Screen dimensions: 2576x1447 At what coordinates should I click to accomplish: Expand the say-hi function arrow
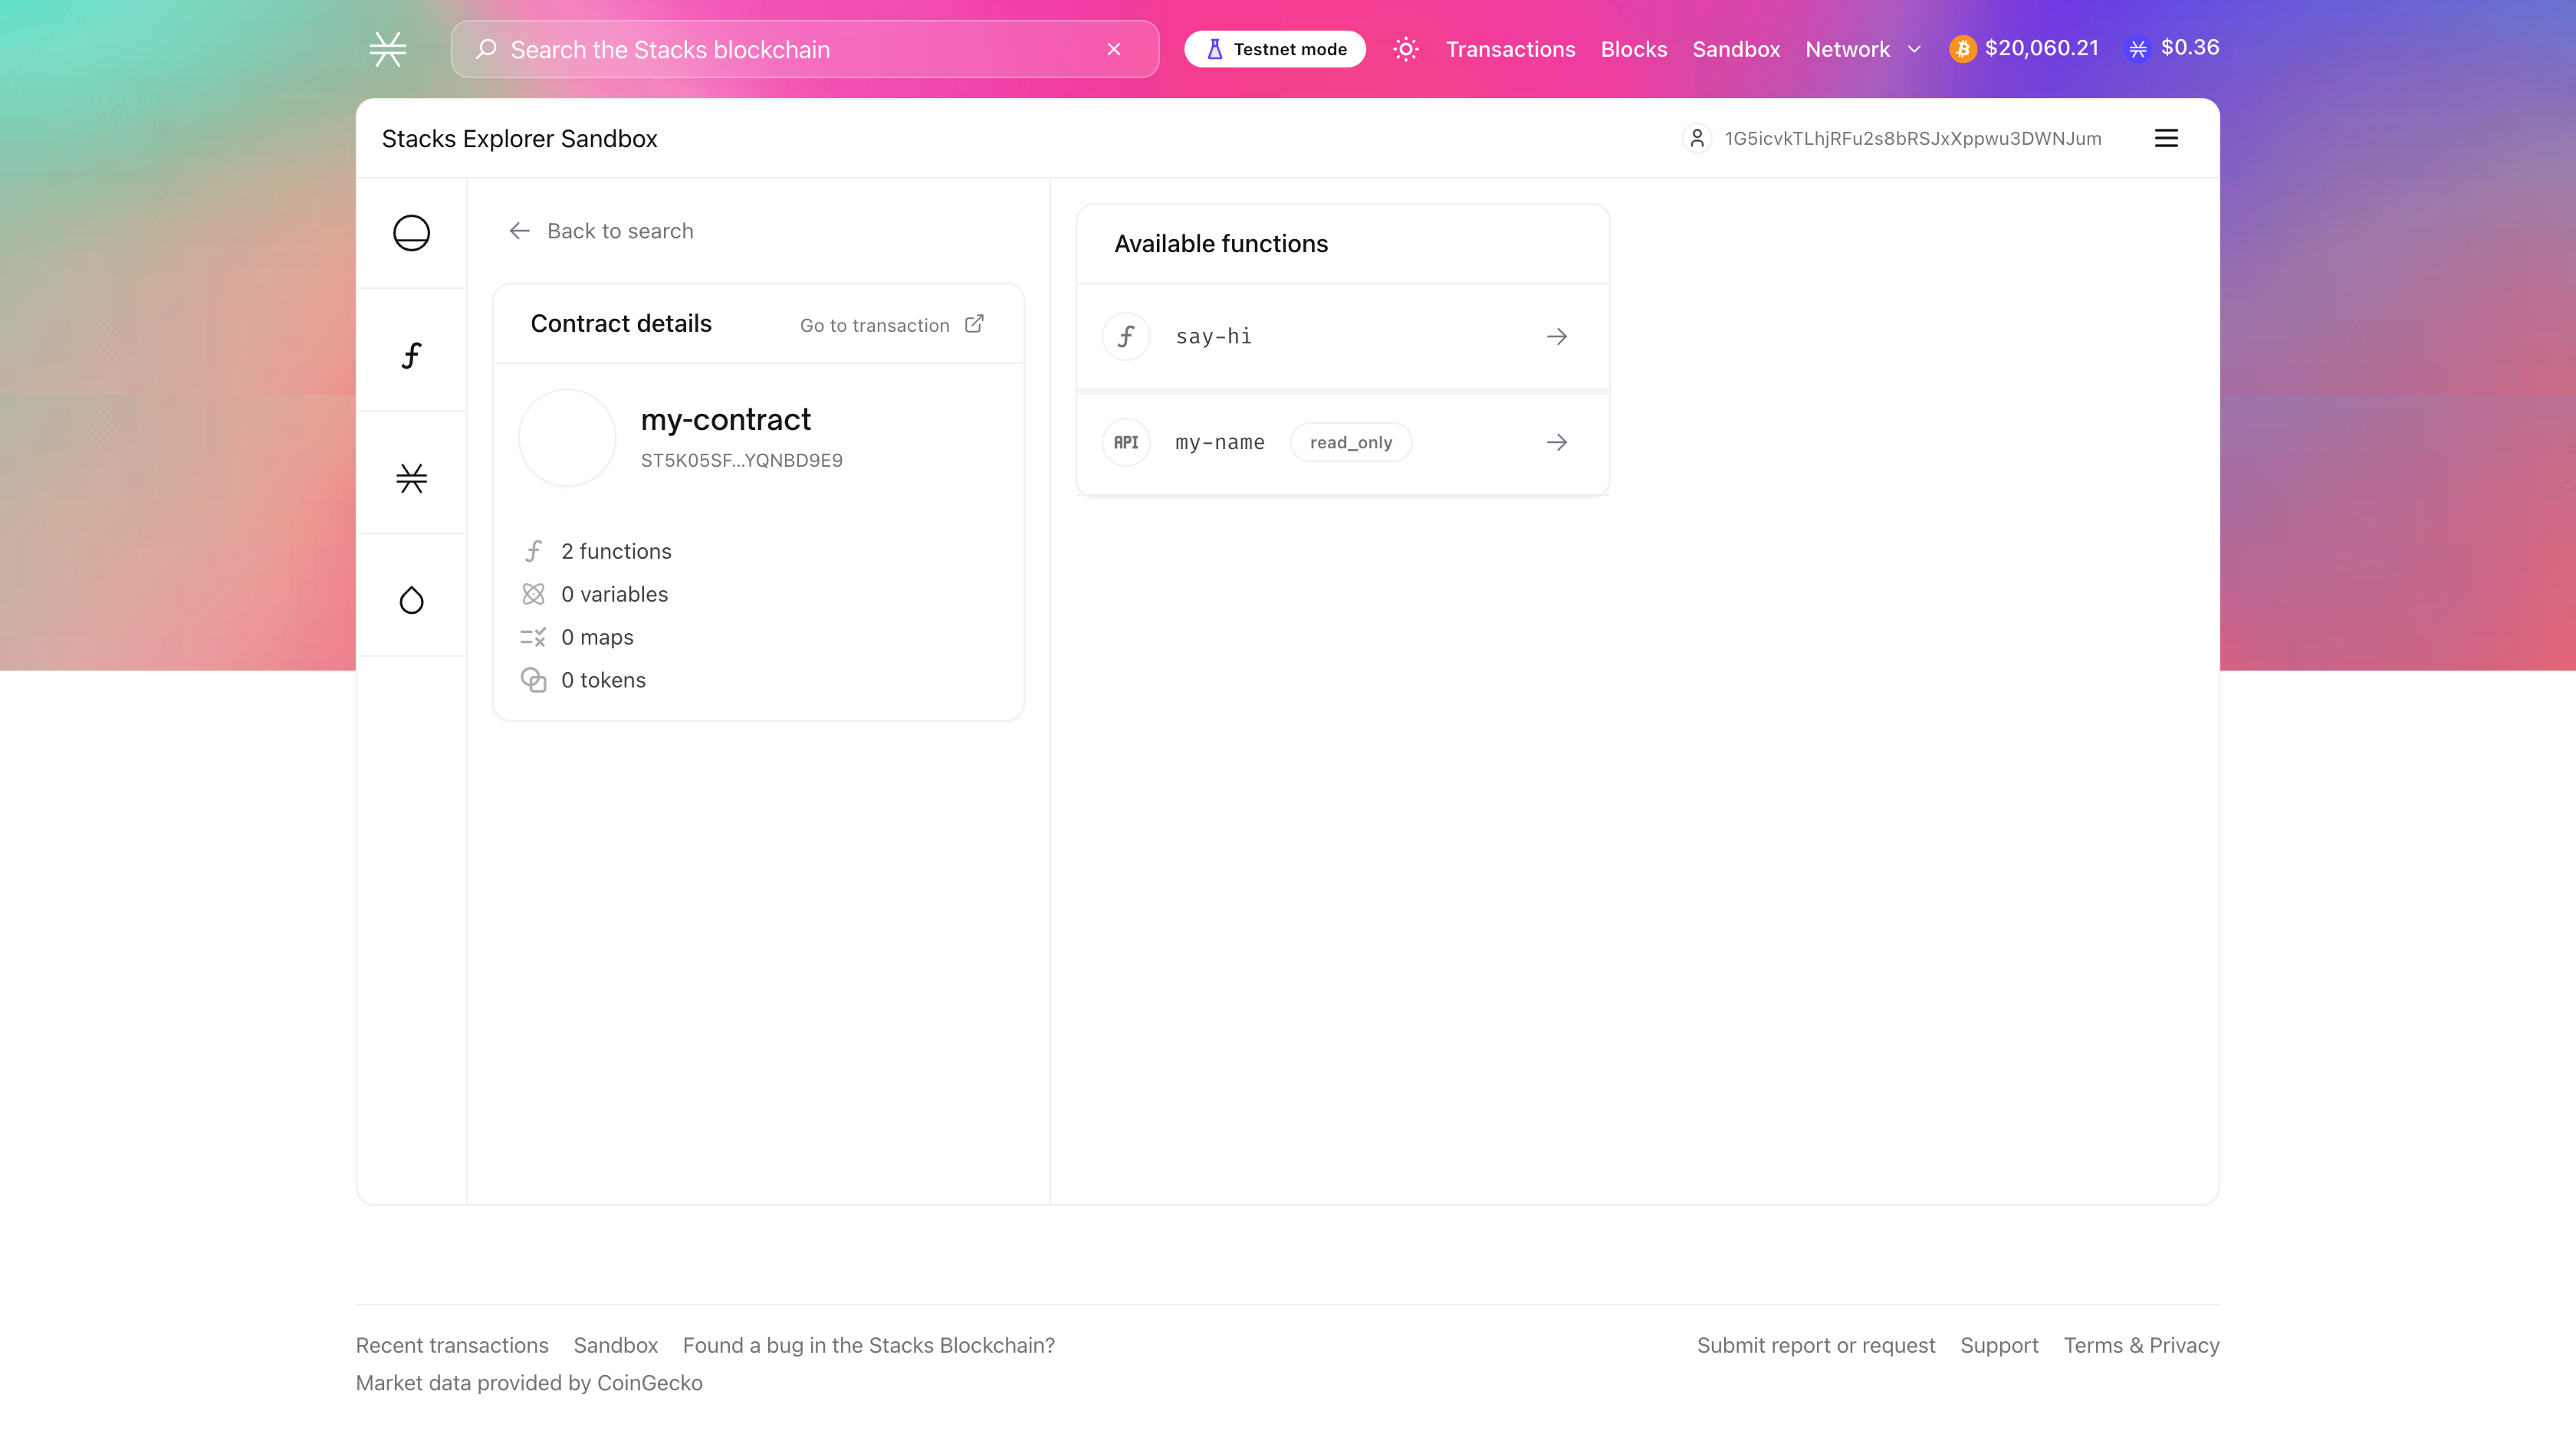click(1557, 337)
